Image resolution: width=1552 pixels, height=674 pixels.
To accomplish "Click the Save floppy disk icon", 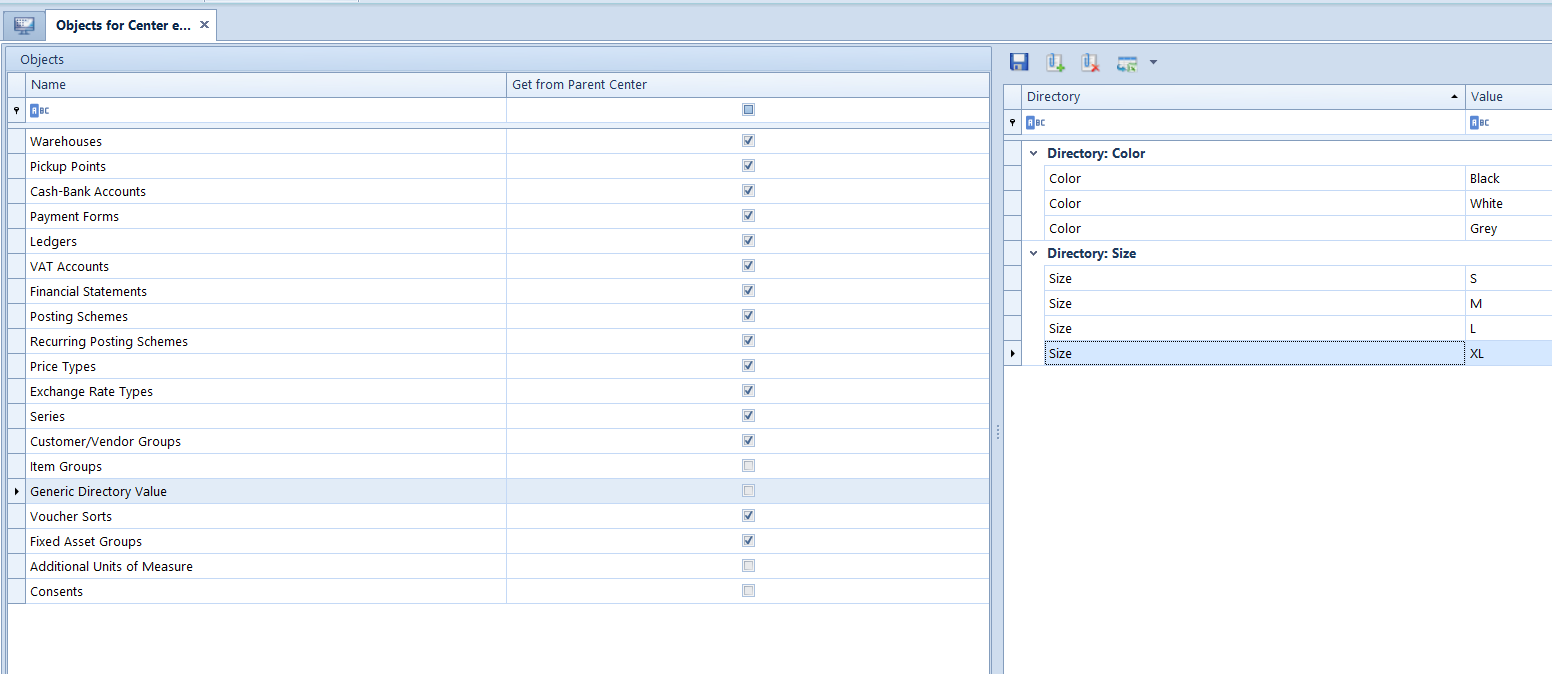I will pos(1019,63).
